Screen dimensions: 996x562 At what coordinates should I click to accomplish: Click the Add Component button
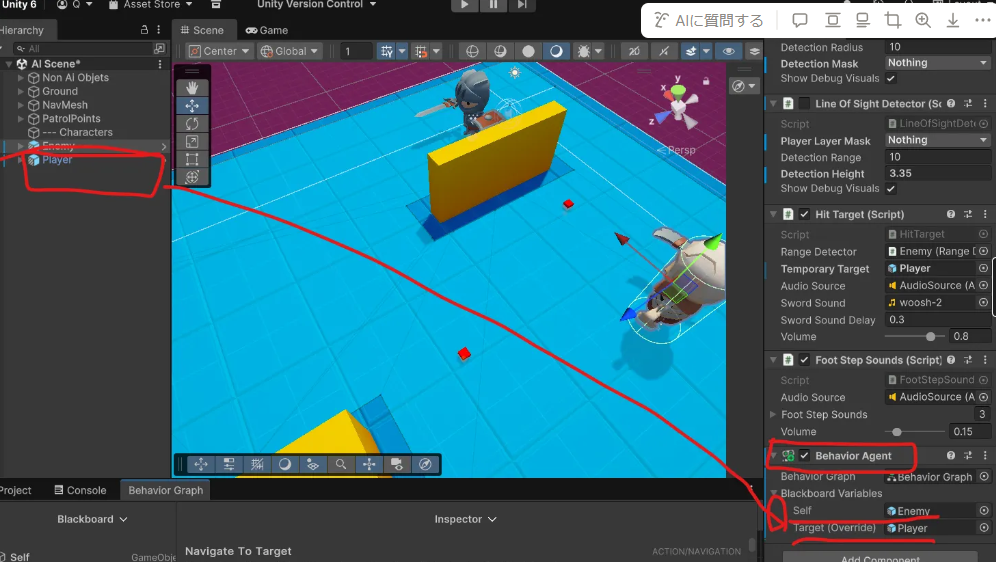(879, 556)
